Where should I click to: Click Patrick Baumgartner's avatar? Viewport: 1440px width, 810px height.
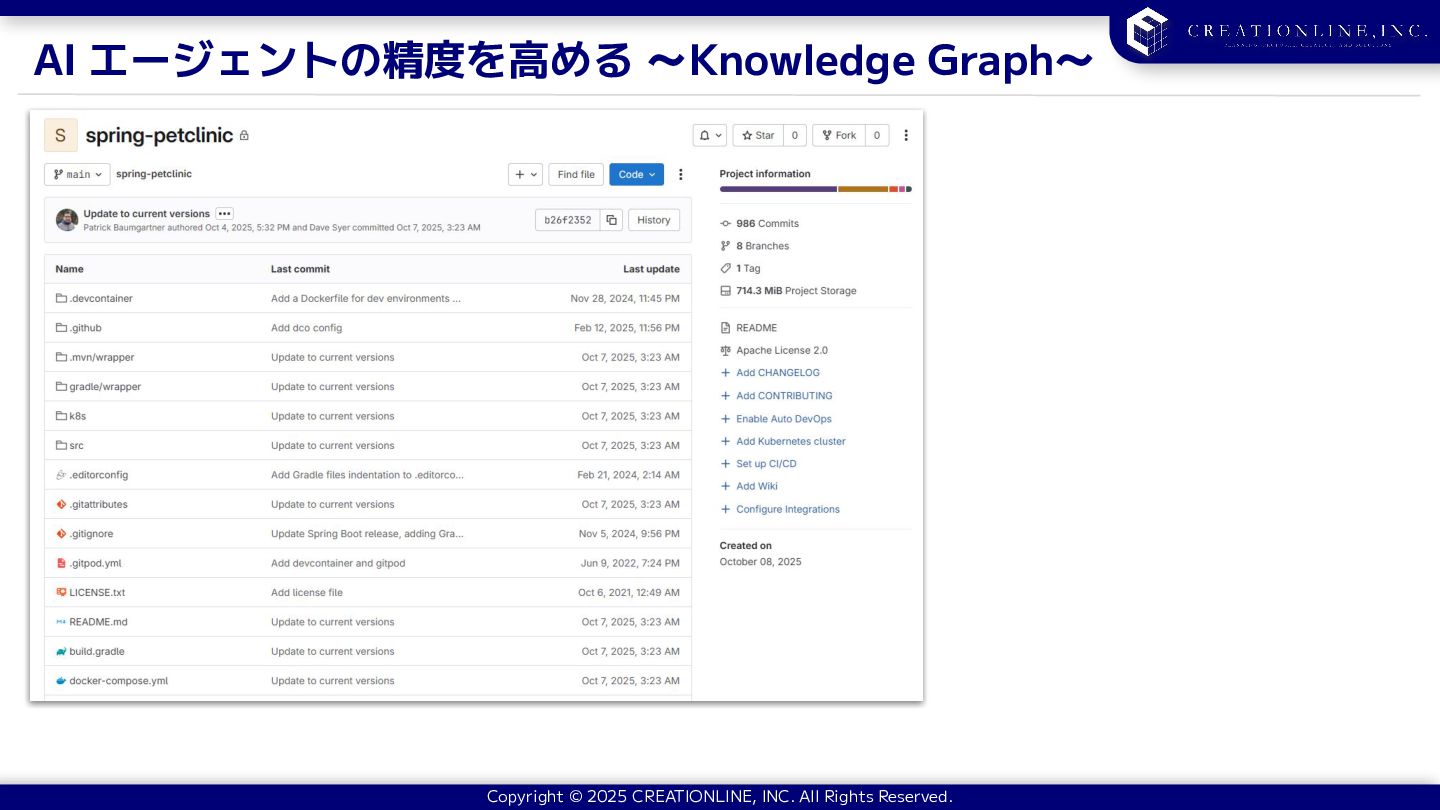(x=67, y=220)
